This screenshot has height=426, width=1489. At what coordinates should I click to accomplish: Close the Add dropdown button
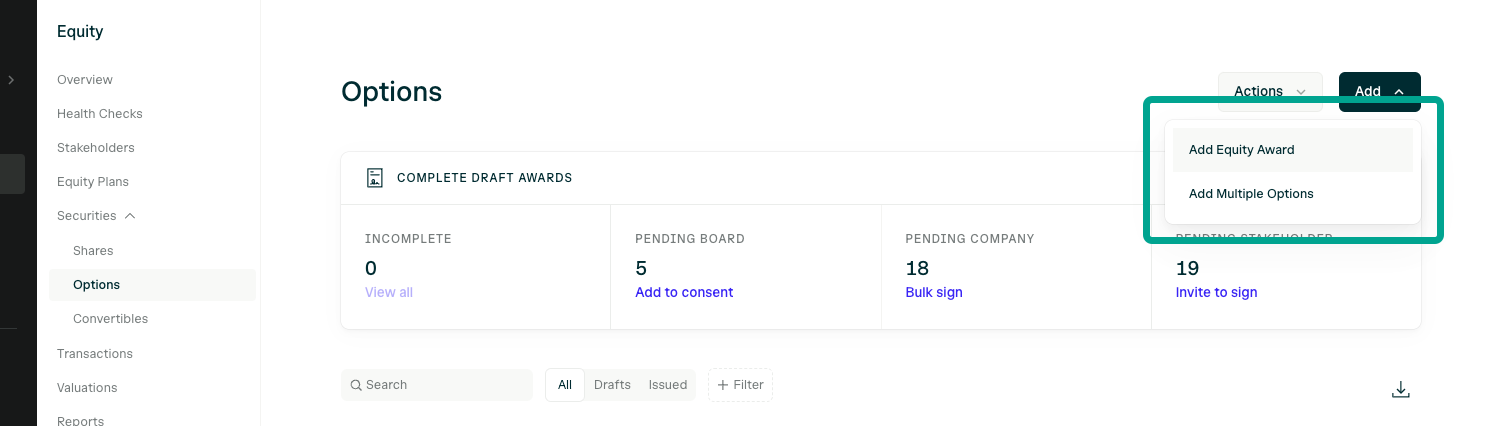pyautogui.click(x=1380, y=91)
